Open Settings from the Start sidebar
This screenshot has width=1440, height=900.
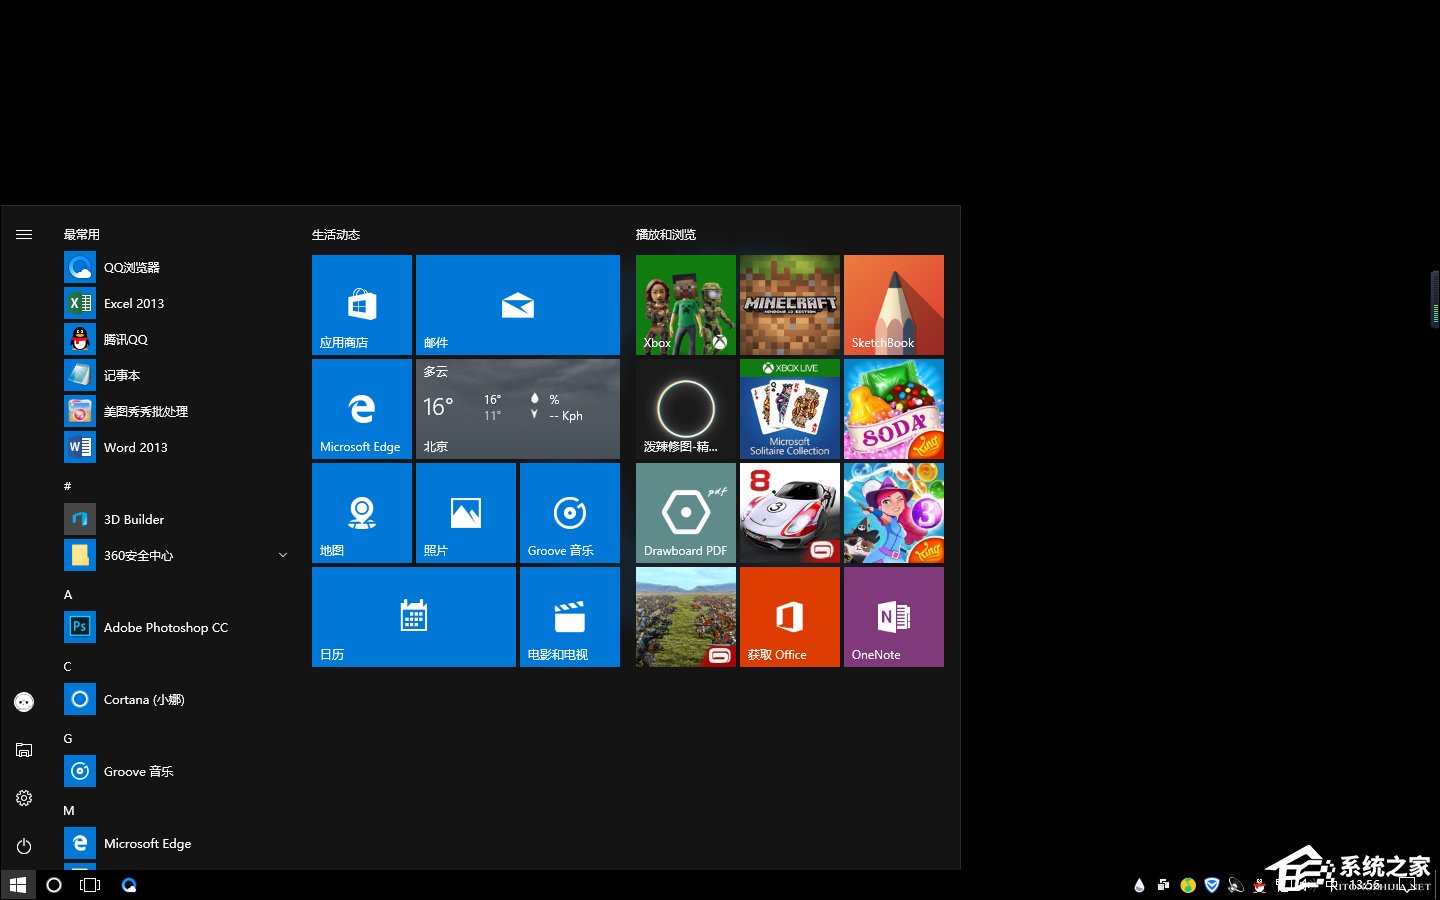[x=23, y=797]
